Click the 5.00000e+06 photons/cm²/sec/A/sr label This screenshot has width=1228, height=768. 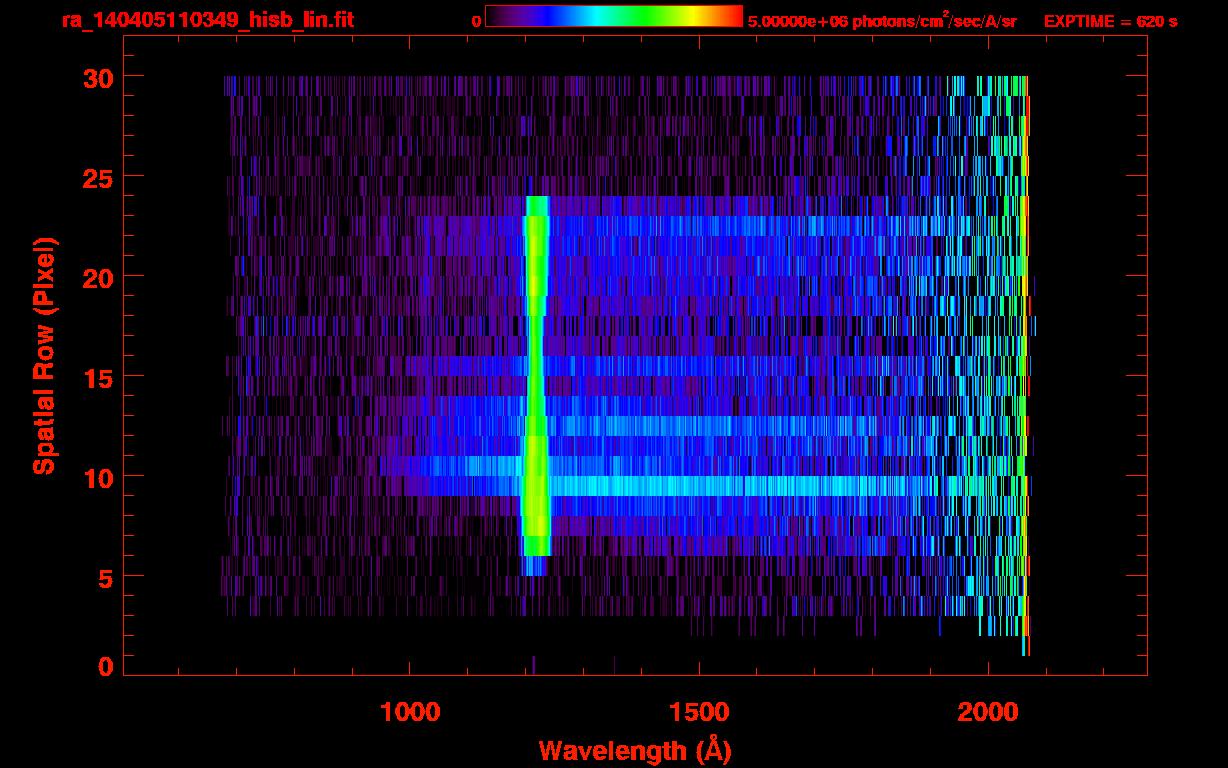(882, 20)
